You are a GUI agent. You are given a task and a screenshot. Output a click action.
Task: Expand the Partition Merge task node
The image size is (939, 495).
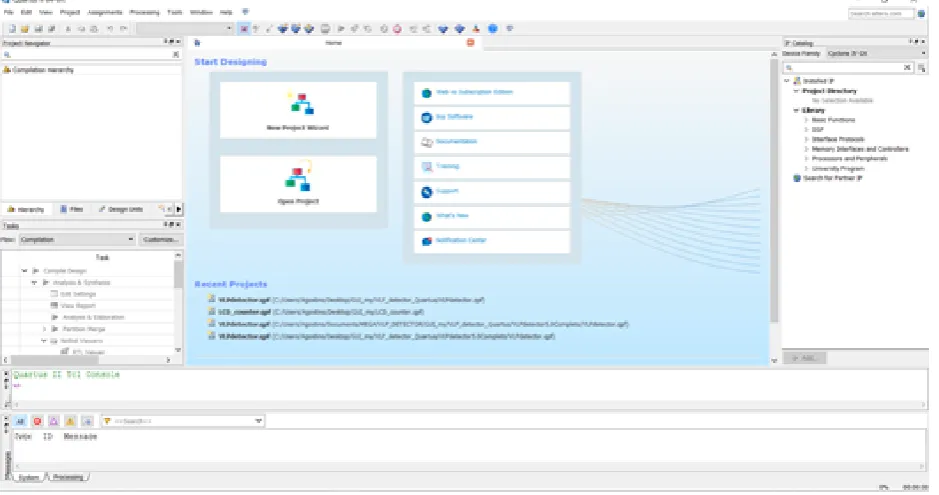[x=44, y=329]
